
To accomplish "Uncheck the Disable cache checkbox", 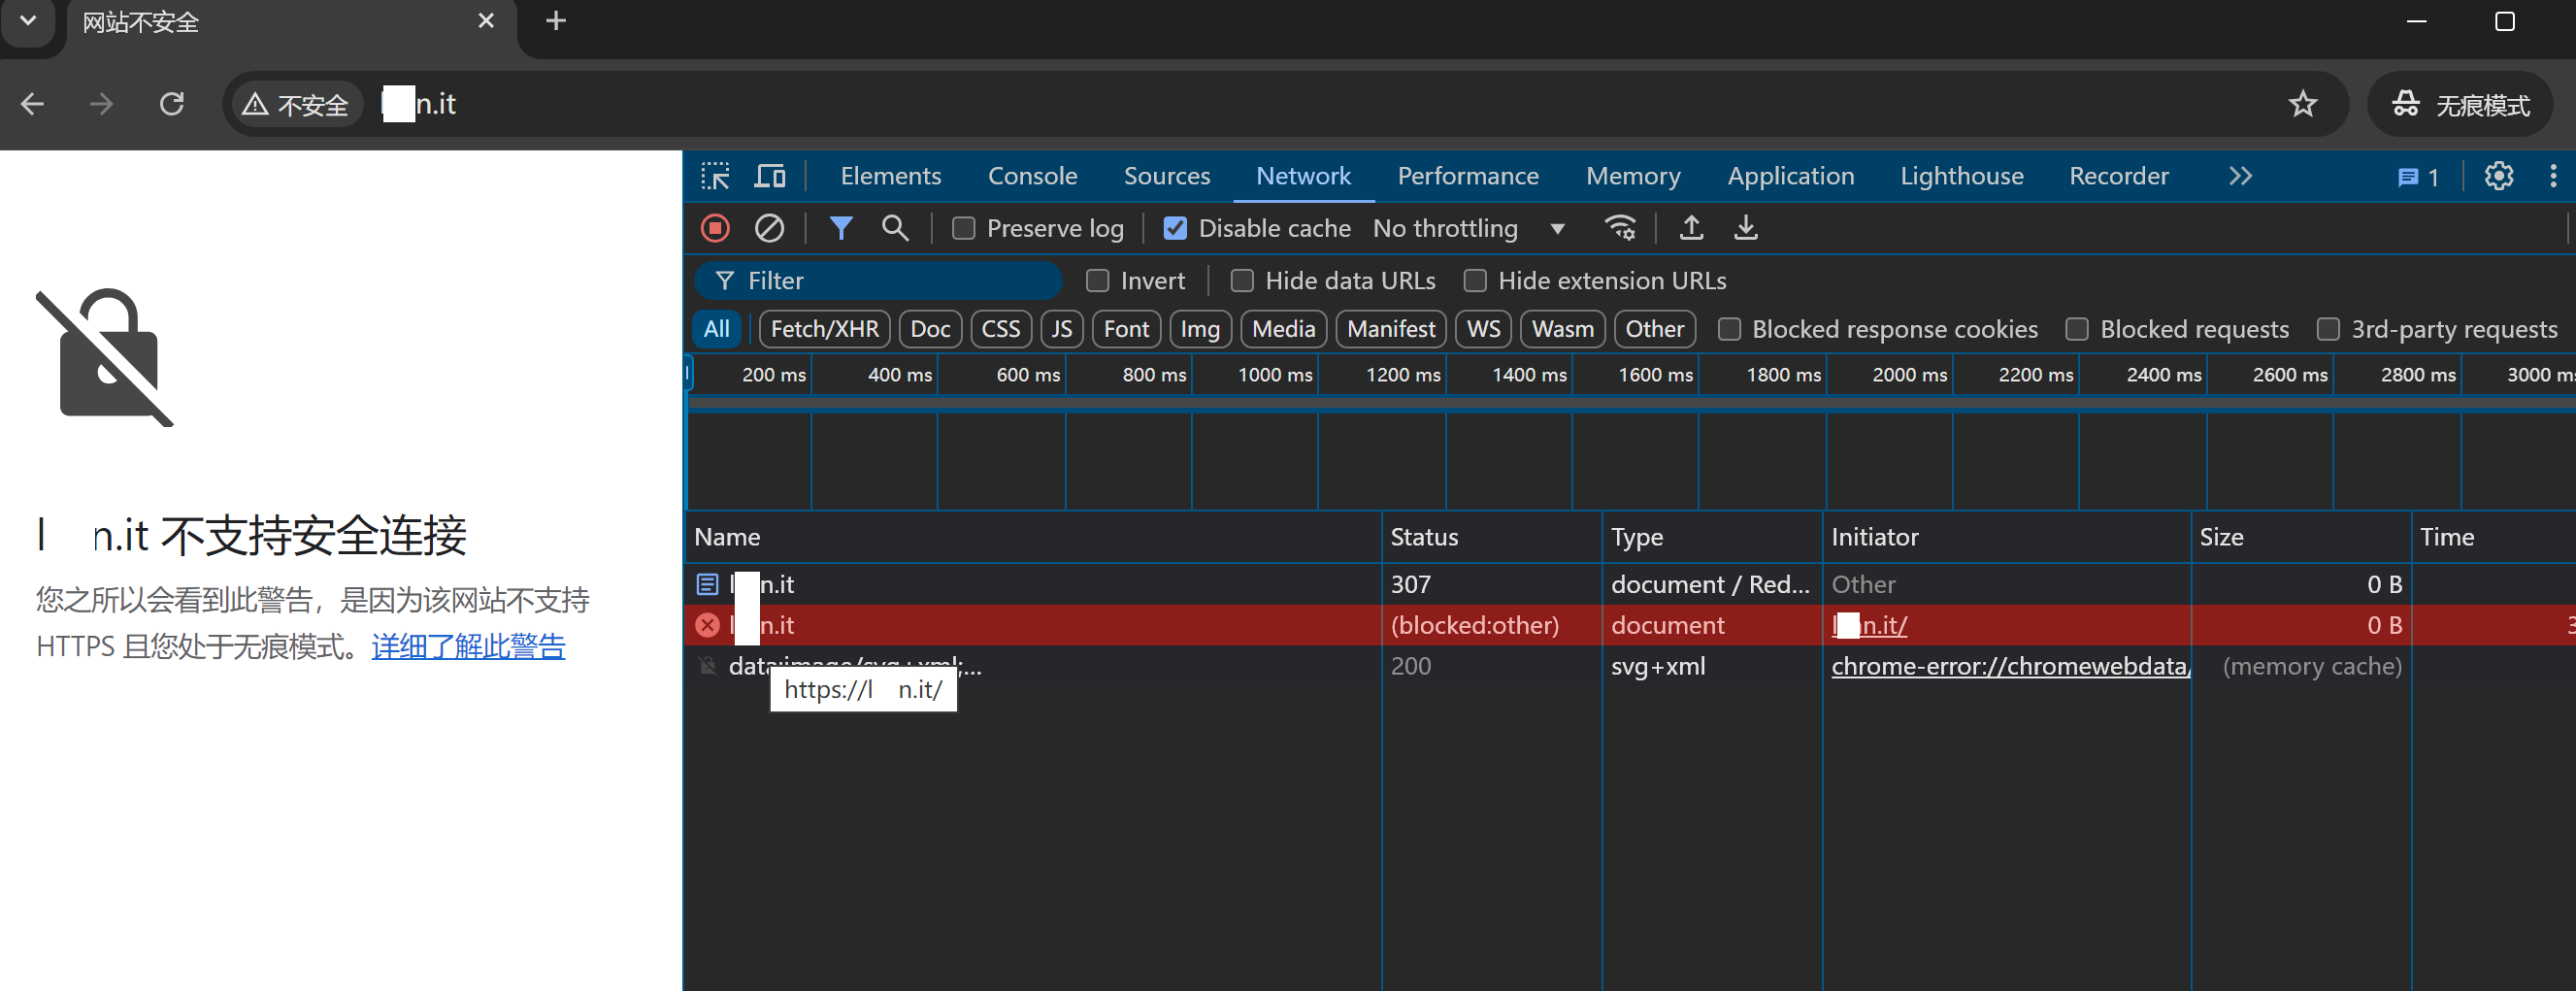I will 1175,229.
